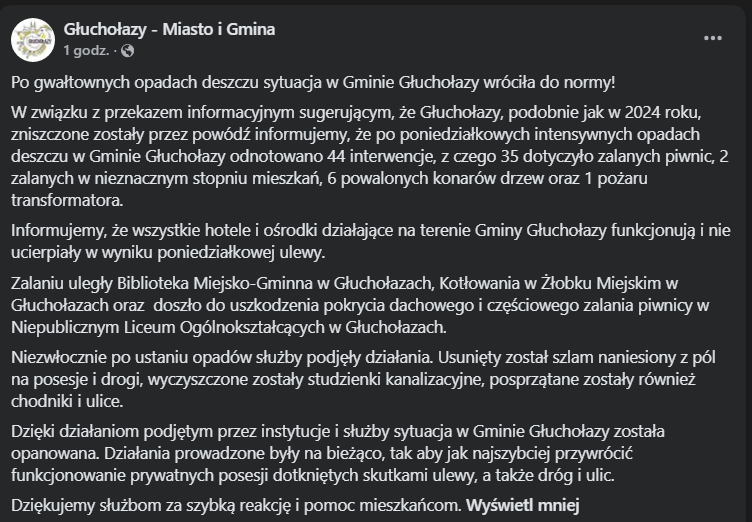This screenshot has height=522, width=752.
Task: Click the words 'chodniki i ulice.'
Action: tap(67, 401)
